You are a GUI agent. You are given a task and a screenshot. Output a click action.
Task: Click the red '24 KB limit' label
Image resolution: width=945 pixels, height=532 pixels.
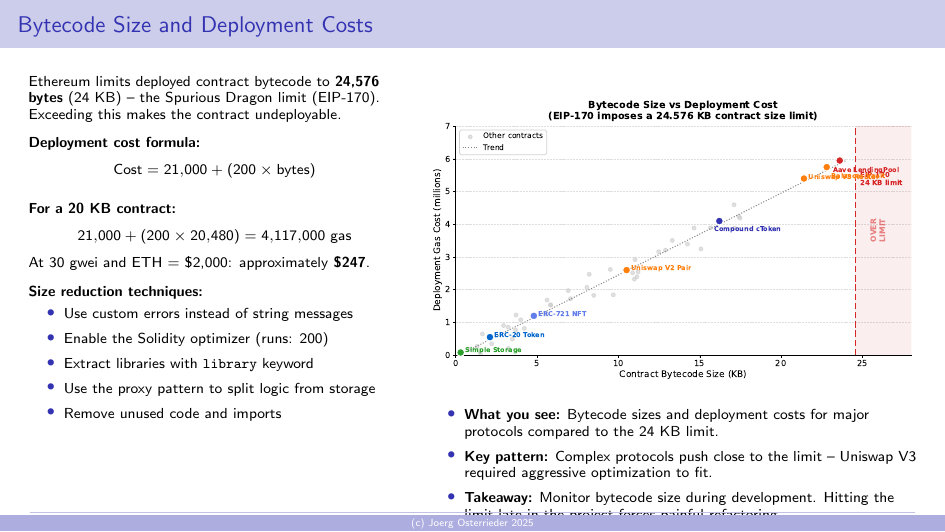pos(881,183)
